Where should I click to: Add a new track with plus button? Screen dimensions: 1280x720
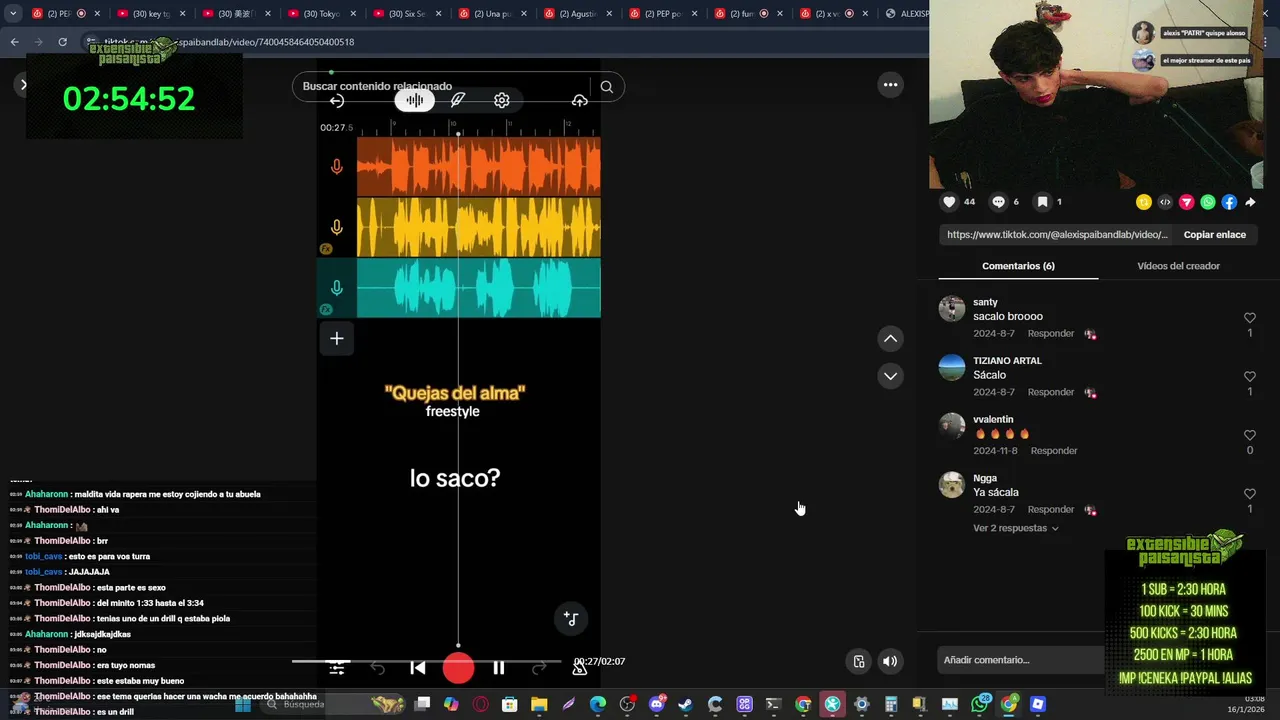click(x=337, y=339)
